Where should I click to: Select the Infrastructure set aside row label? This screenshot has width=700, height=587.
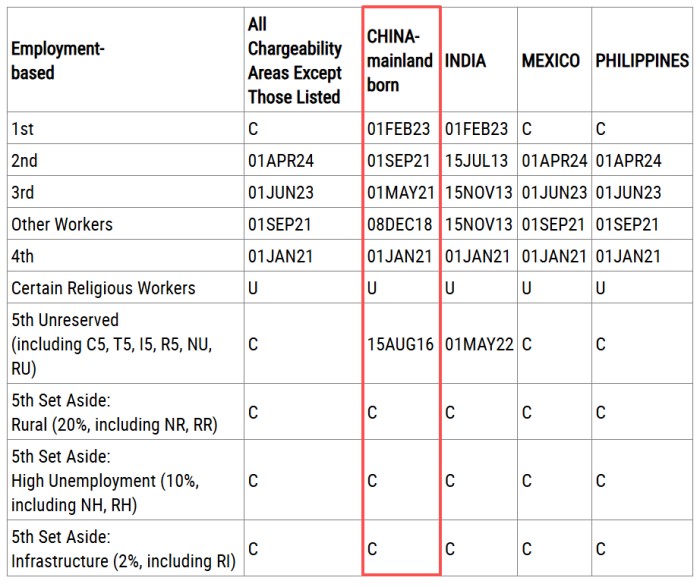pyautogui.click(x=124, y=548)
